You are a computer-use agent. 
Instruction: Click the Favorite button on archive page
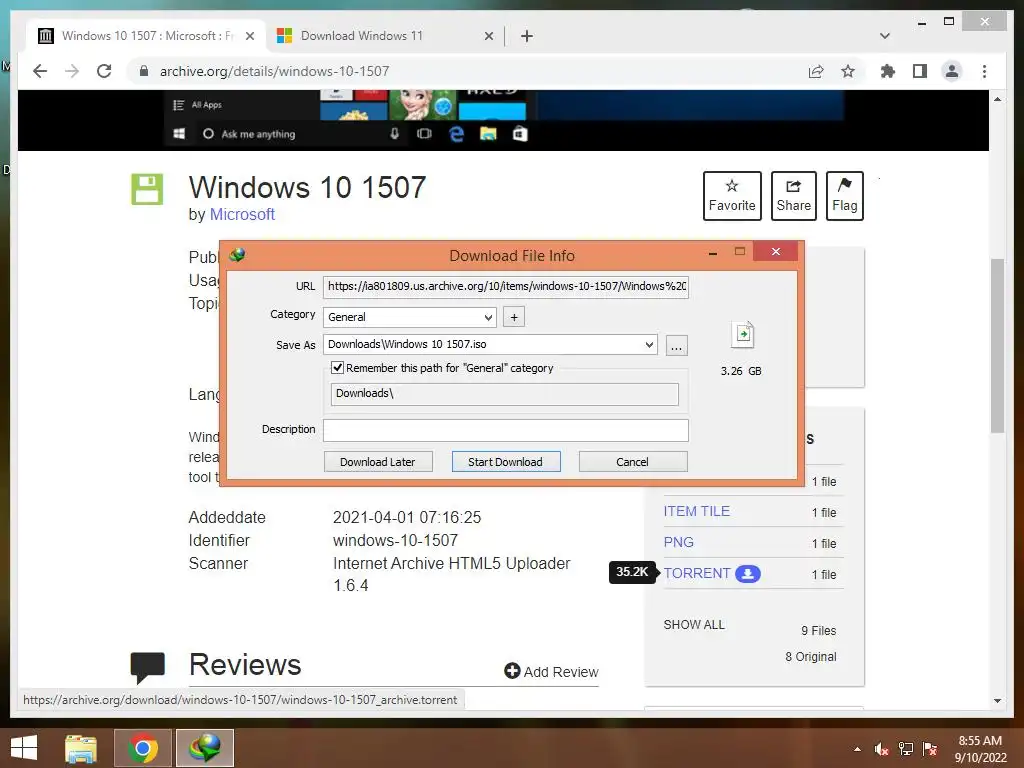click(x=732, y=196)
